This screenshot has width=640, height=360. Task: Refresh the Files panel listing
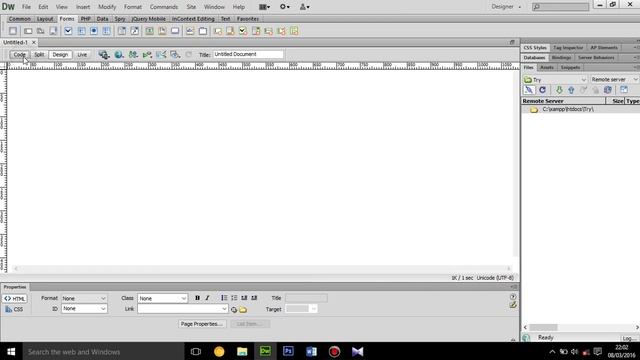542,90
